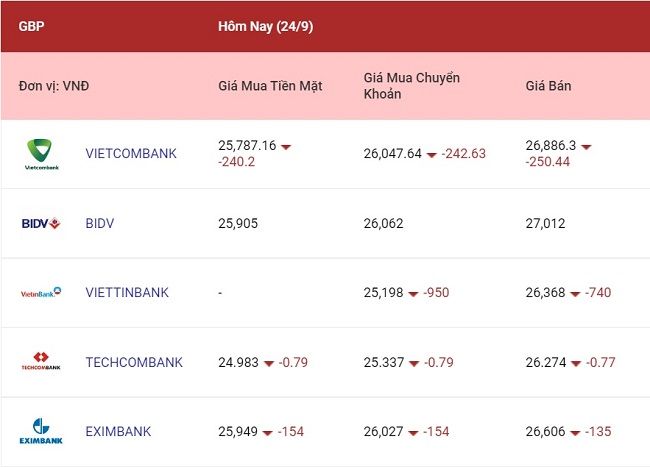The height and width of the screenshot is (467, 650).
Task: Click the down arrow beside Techcombank 24.983
Action: click(x=269, y=363)
